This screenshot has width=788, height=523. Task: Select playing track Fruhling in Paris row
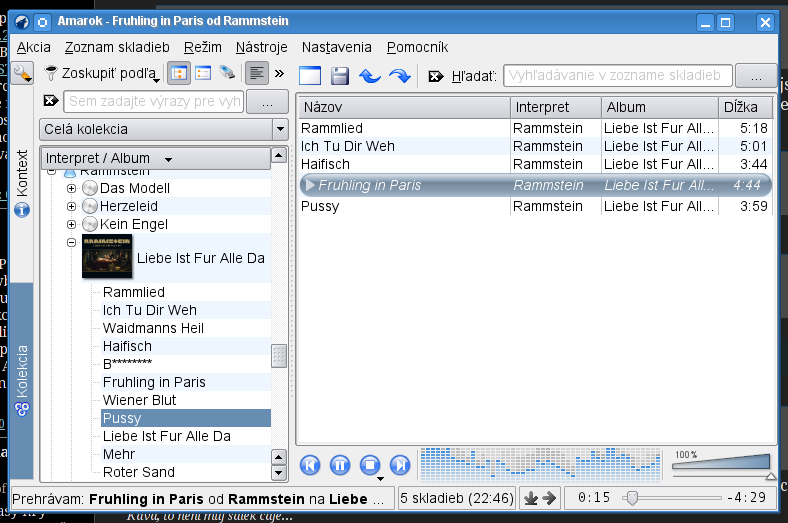coord(535,185)
